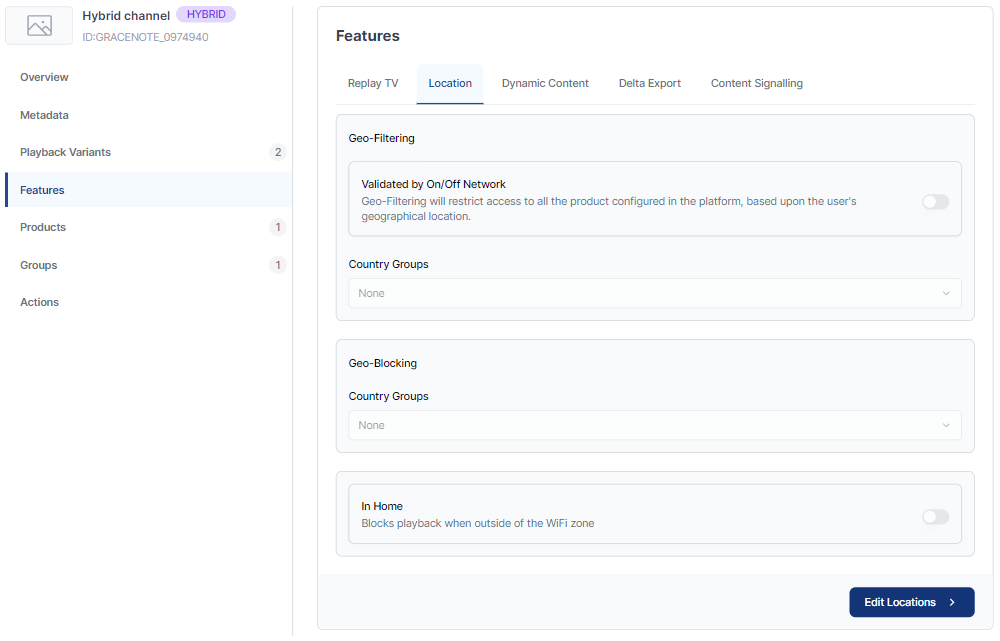The width and height of the screenshot is (1000, 641).
Task: Expand the Geo-Blocking dropdown chevron arrow
Action: pos(946,426)
